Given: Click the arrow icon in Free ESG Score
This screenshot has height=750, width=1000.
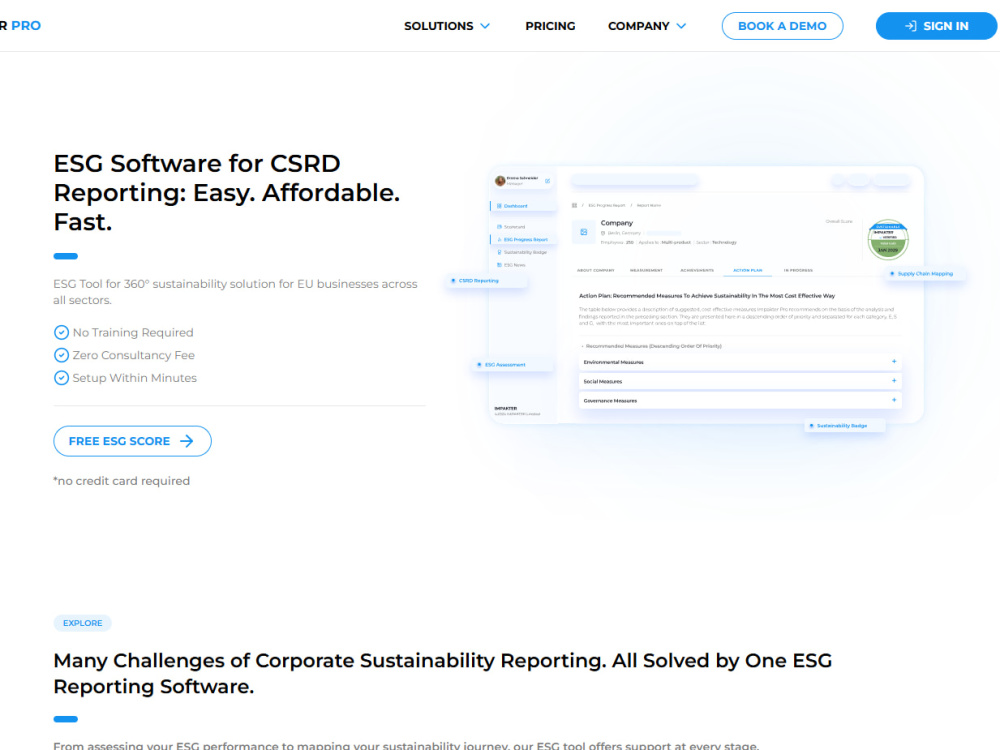Looking at the screenshot, I should click(x=187, y=441).
